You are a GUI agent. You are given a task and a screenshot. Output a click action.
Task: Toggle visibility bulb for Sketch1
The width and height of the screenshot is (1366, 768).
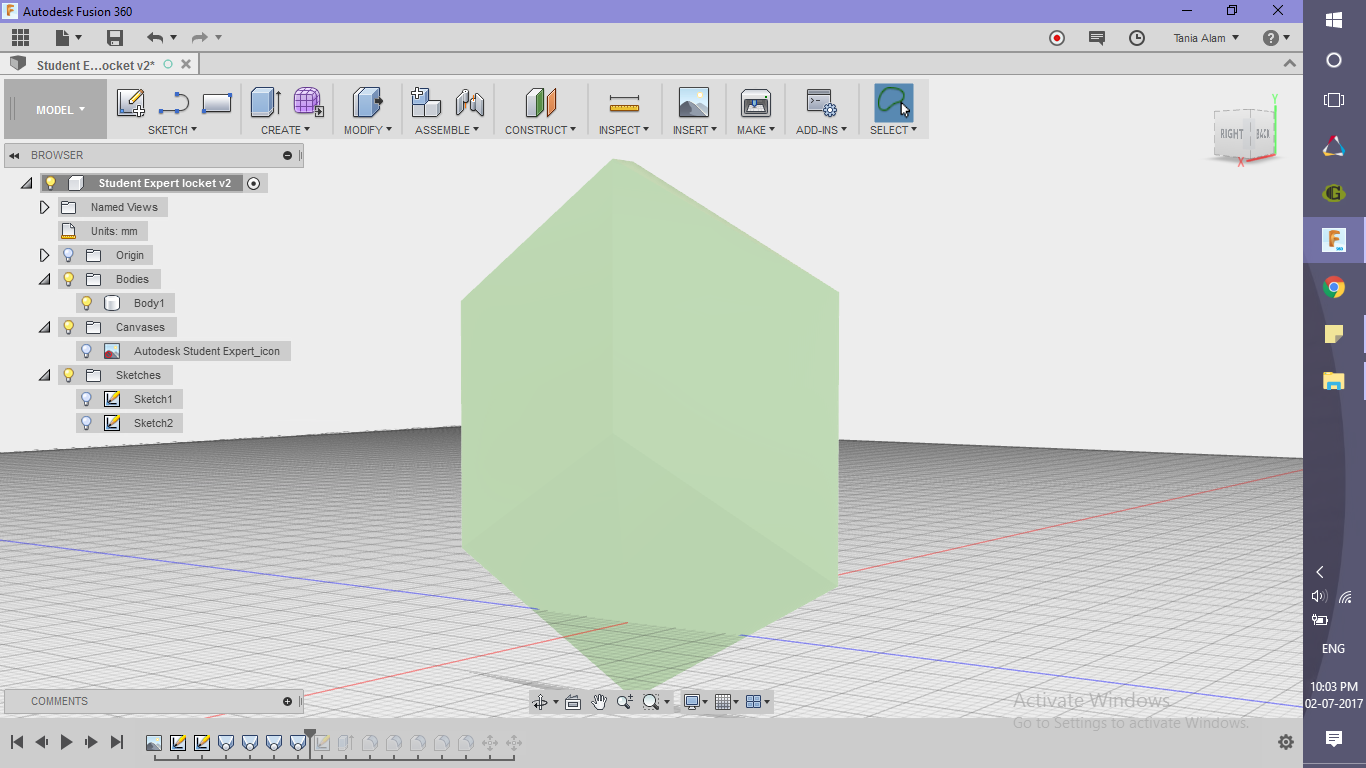87,399
